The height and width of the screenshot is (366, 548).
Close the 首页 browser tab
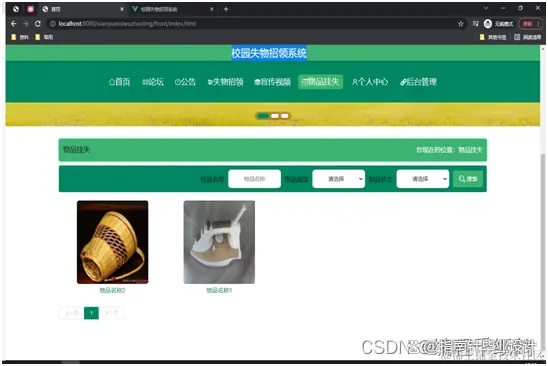[122, 9]
